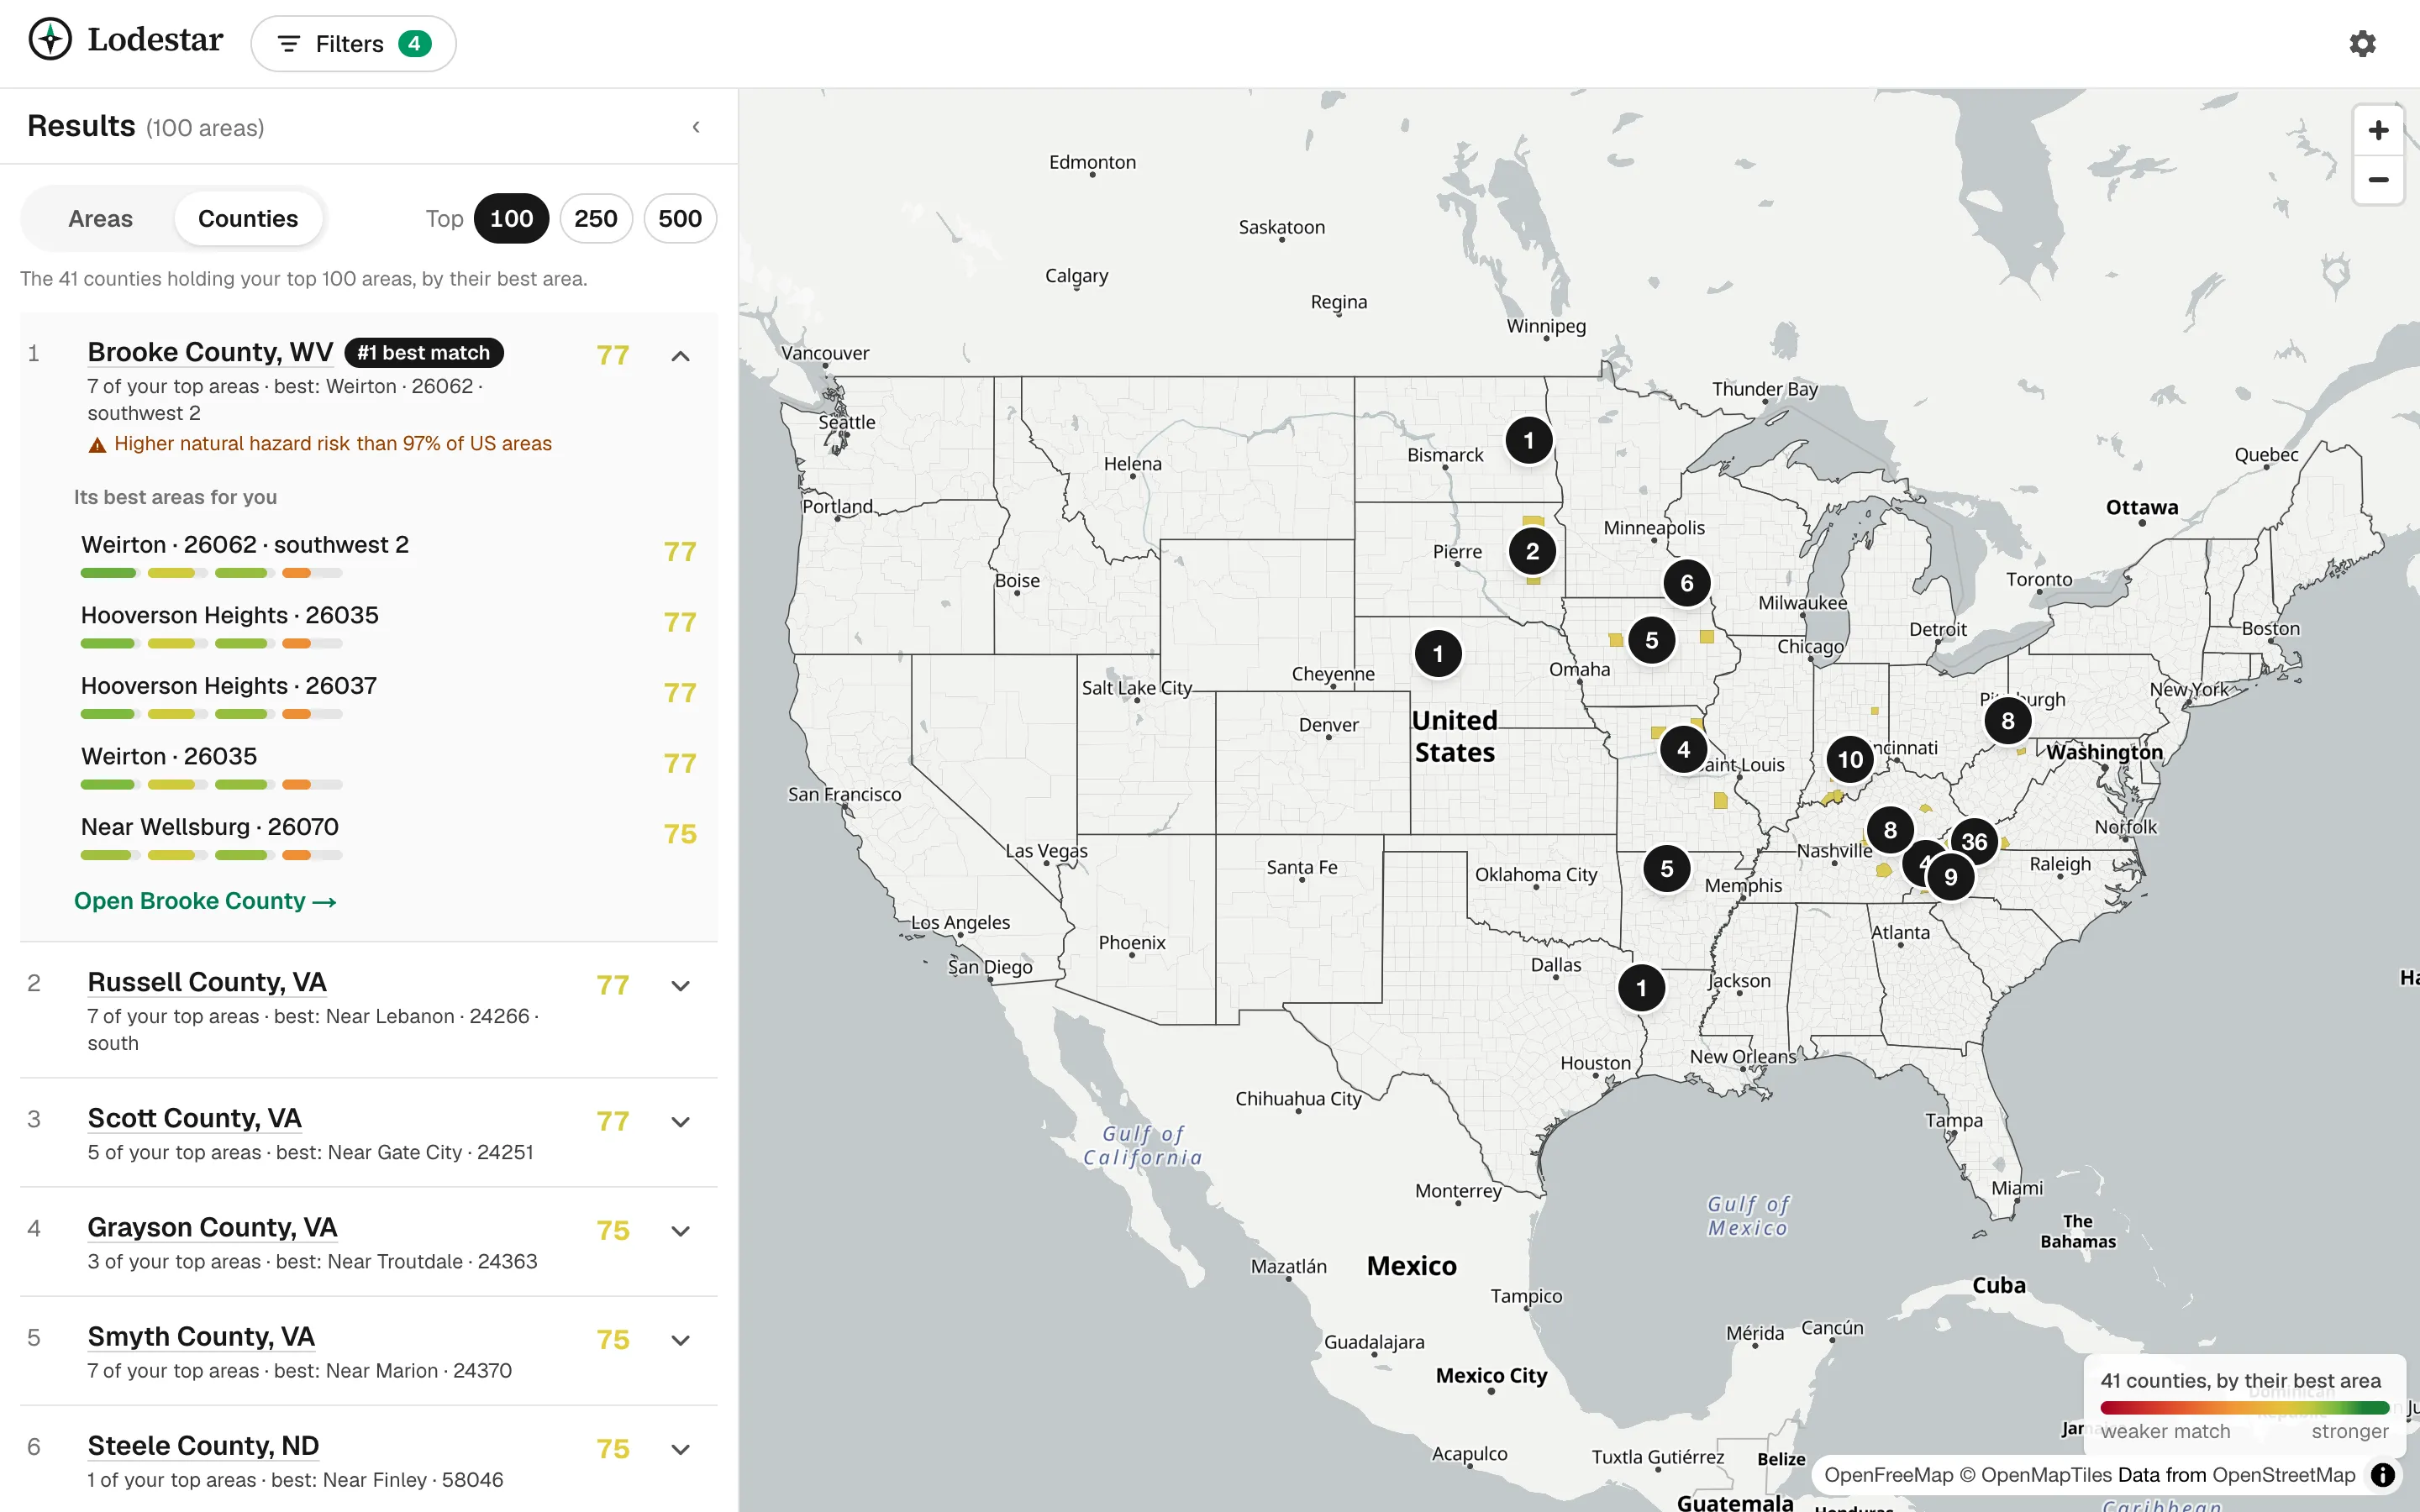Expand Smyth County, VA entry
This screenshot has height=1512, width=2420.
[680, 1339]
